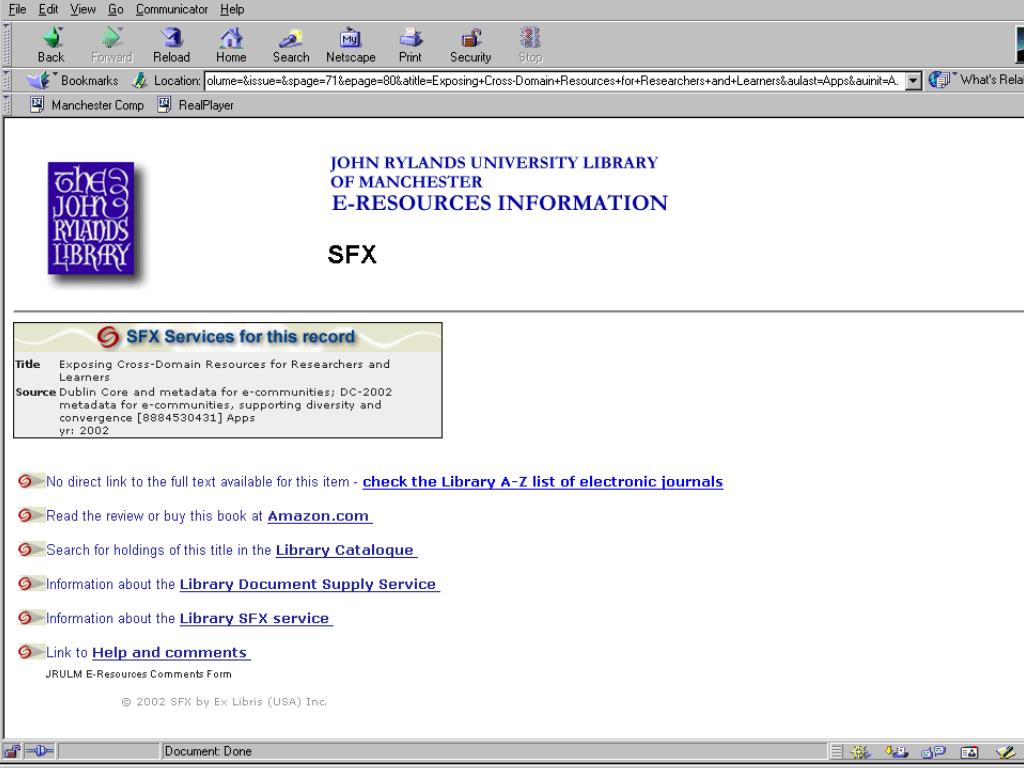1024x768 pixels.
Task: Click the page proxy icon beside Location
Action: [x=139, y=81]
